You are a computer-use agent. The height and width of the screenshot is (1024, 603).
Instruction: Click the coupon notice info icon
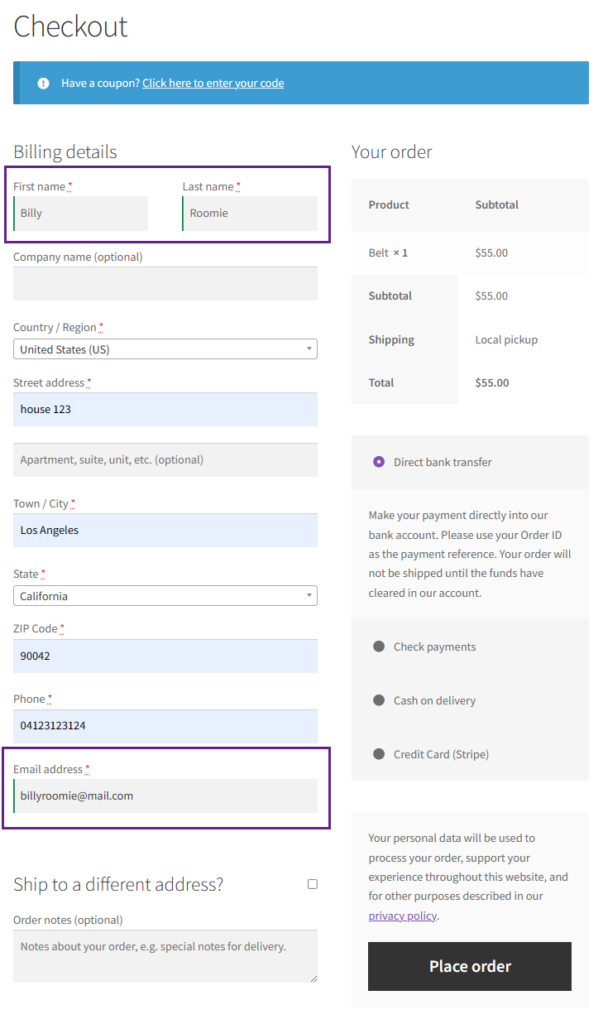pos(43,83)
